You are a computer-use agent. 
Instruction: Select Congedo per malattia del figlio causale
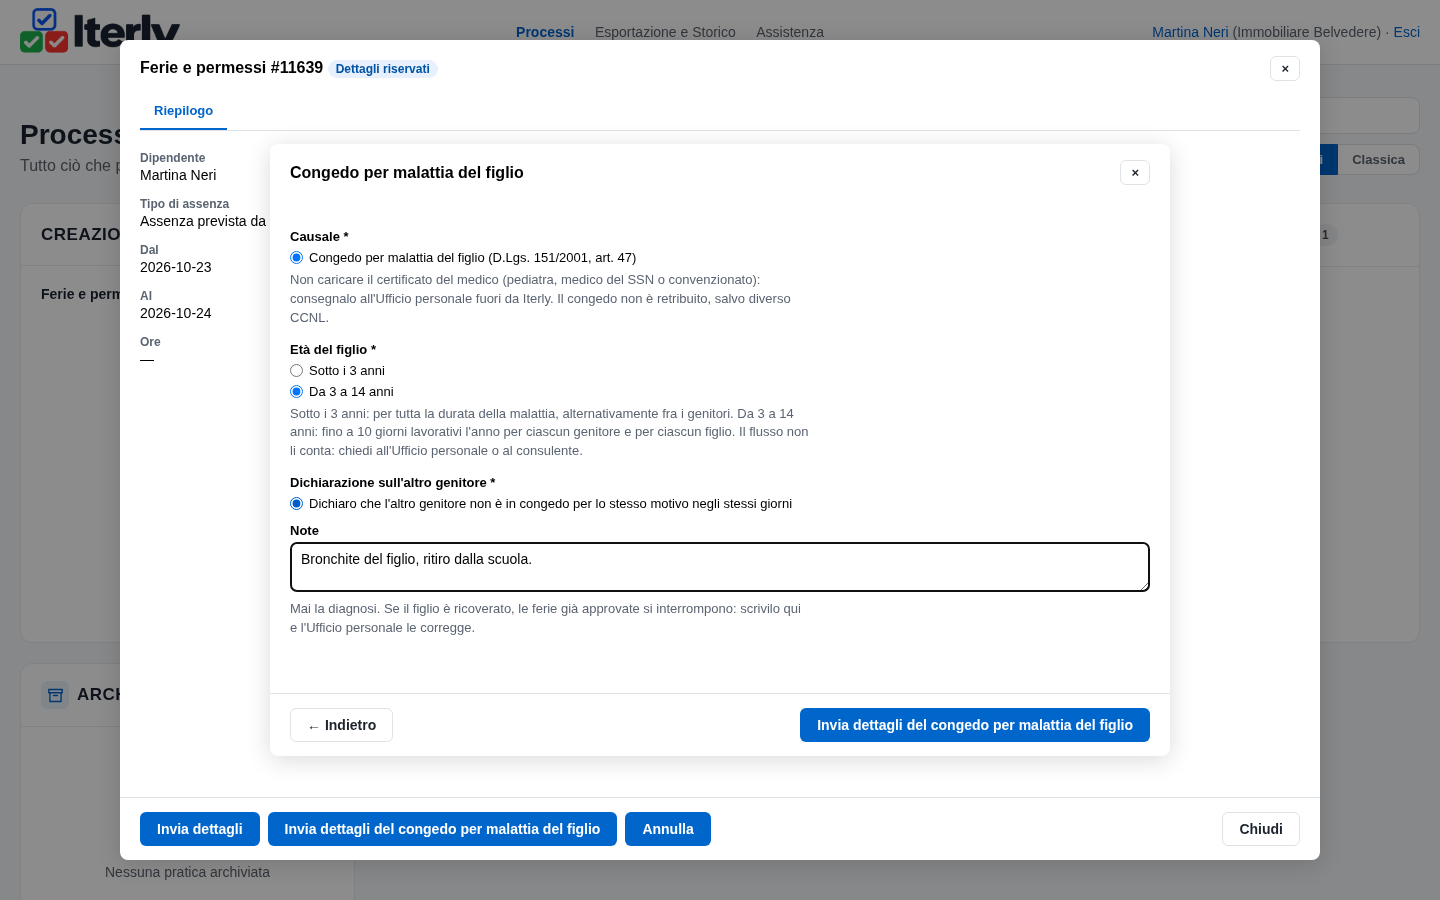[296, 258]
